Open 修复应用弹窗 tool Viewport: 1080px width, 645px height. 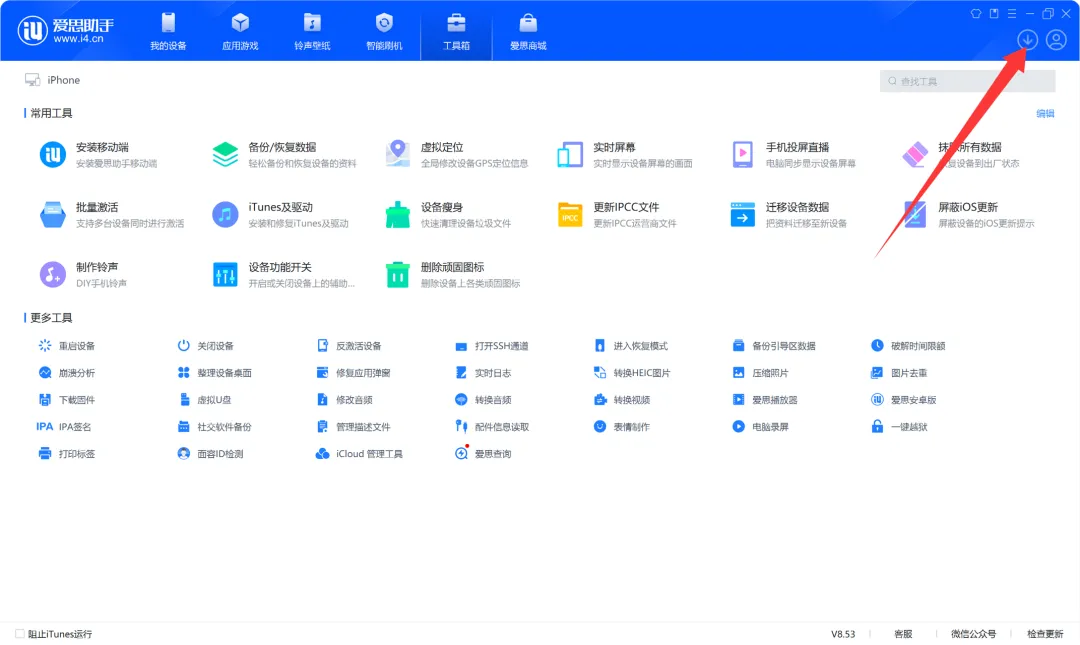353,373
